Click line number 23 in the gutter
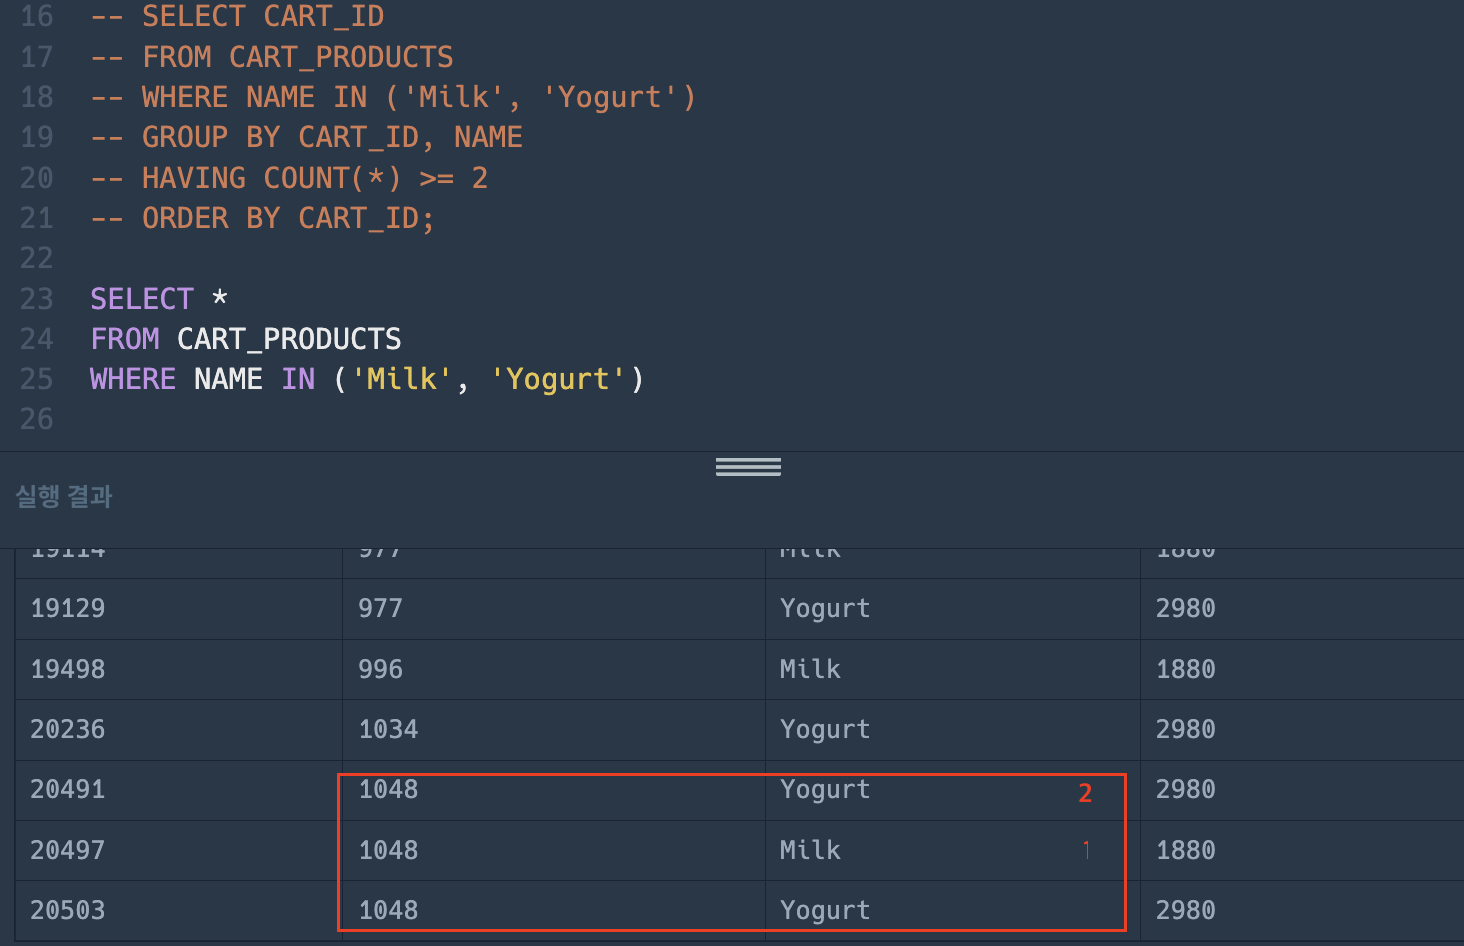The width and height of the screenshot is (1464, 946). (37, 299)
